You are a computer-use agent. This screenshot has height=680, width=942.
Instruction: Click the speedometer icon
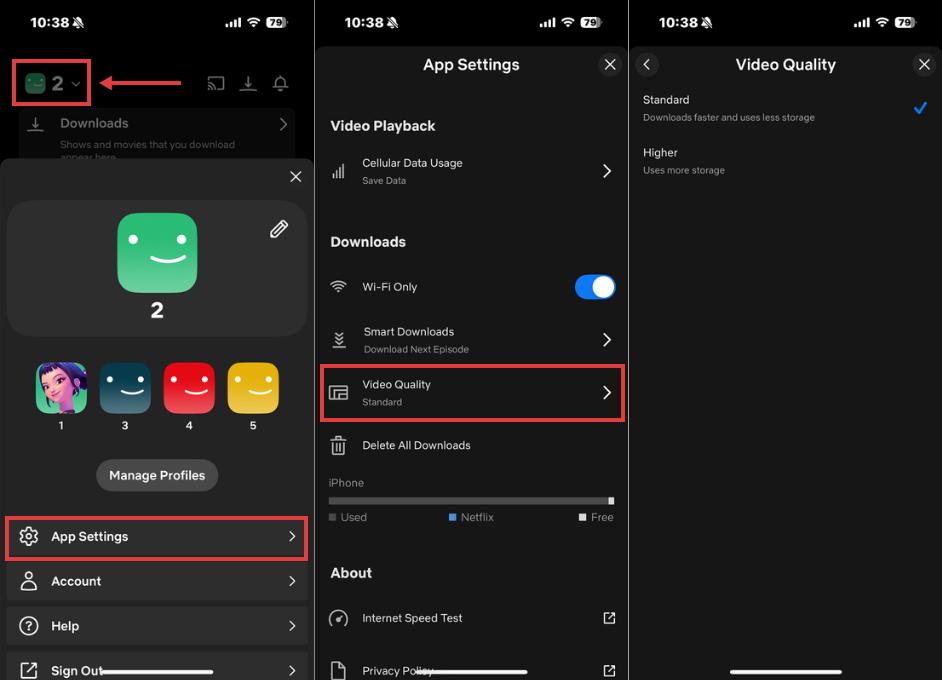(x=338, y=618)
